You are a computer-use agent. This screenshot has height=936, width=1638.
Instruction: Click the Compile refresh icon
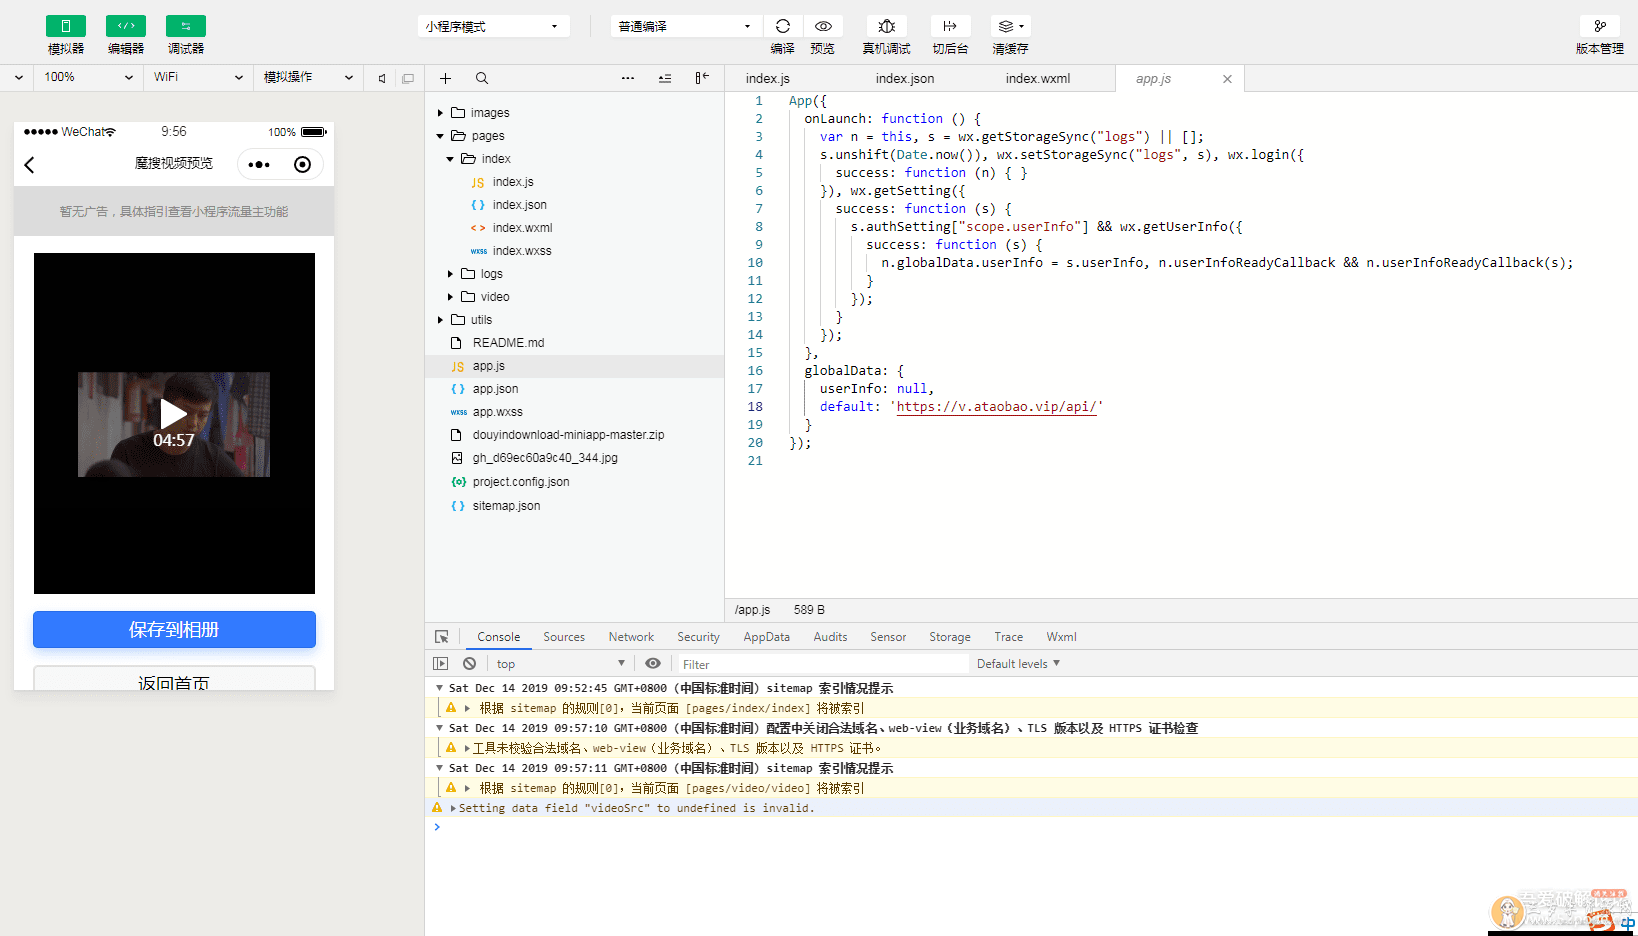[783, 26]
